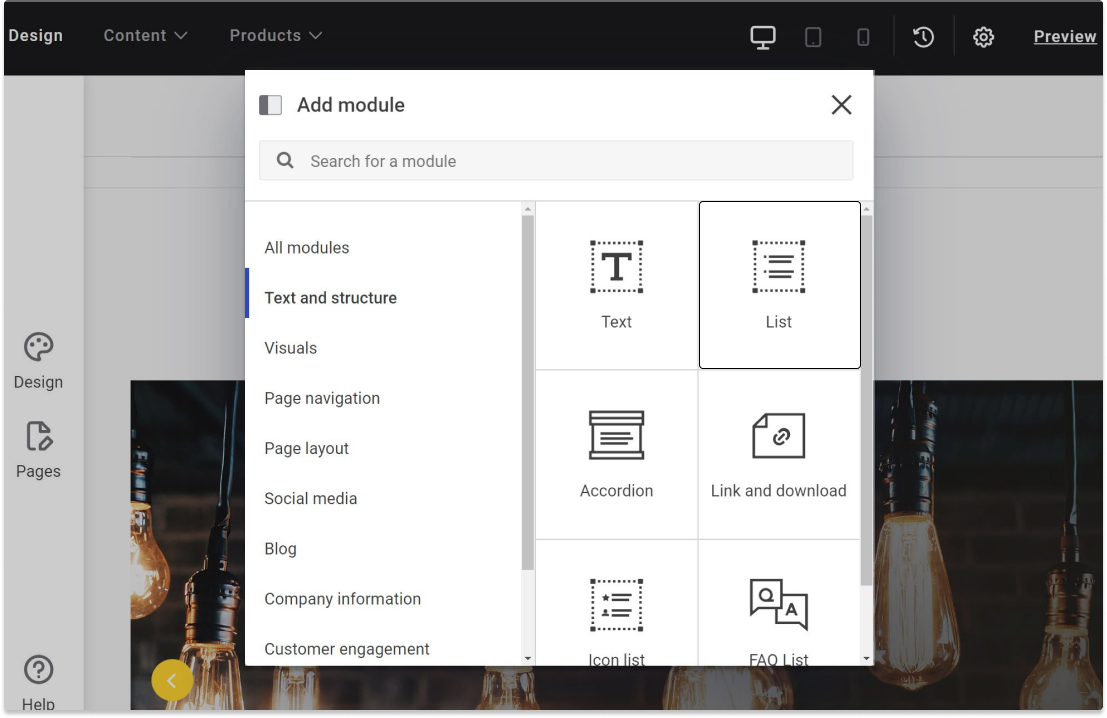
Task: Select the Accordion module
Action: click(616, 454)
